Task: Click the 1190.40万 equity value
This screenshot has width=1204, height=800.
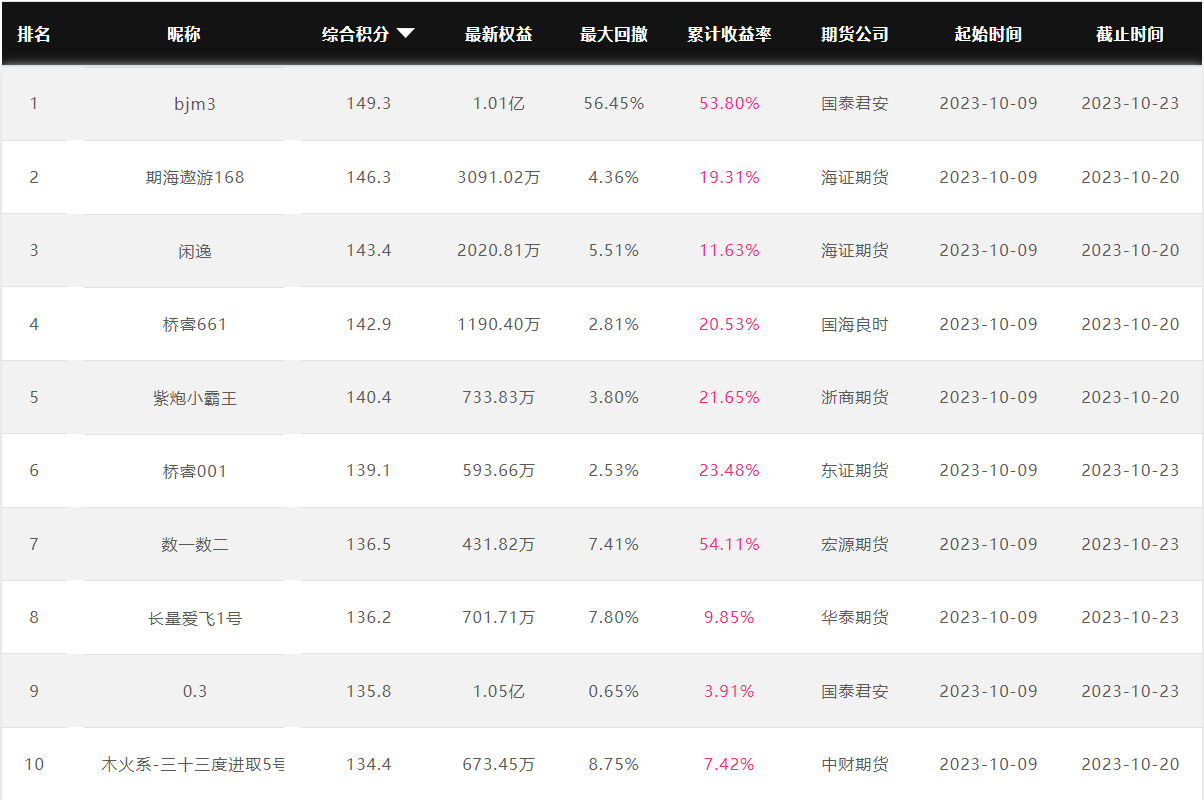Action: point(498,324)
